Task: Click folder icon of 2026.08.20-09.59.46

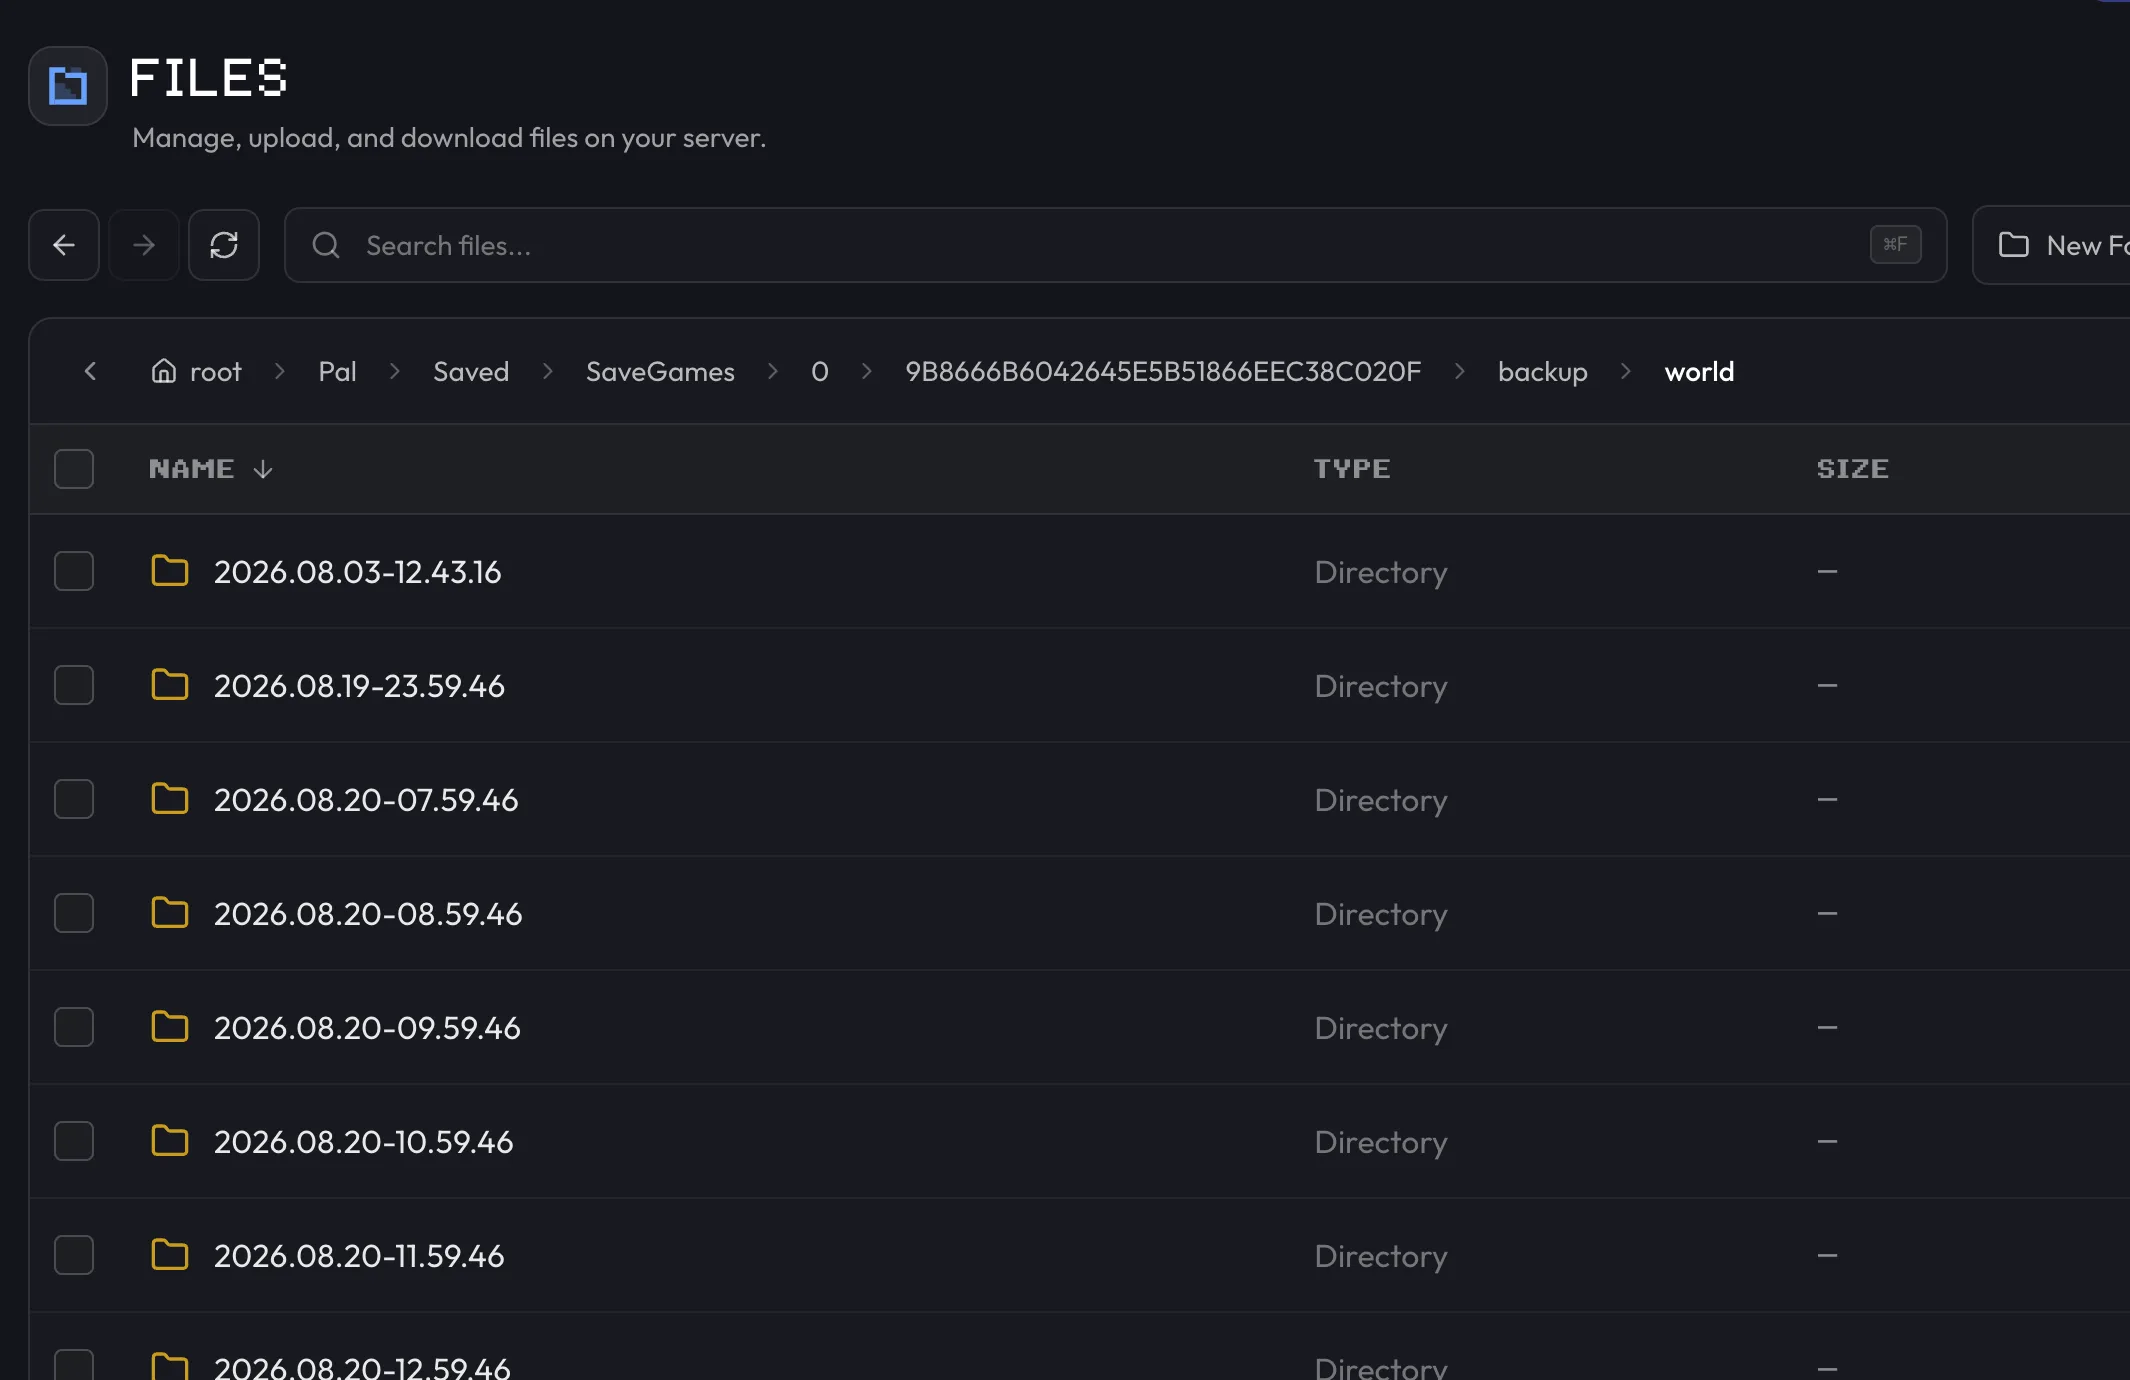Action: [x=170, y=1026]
